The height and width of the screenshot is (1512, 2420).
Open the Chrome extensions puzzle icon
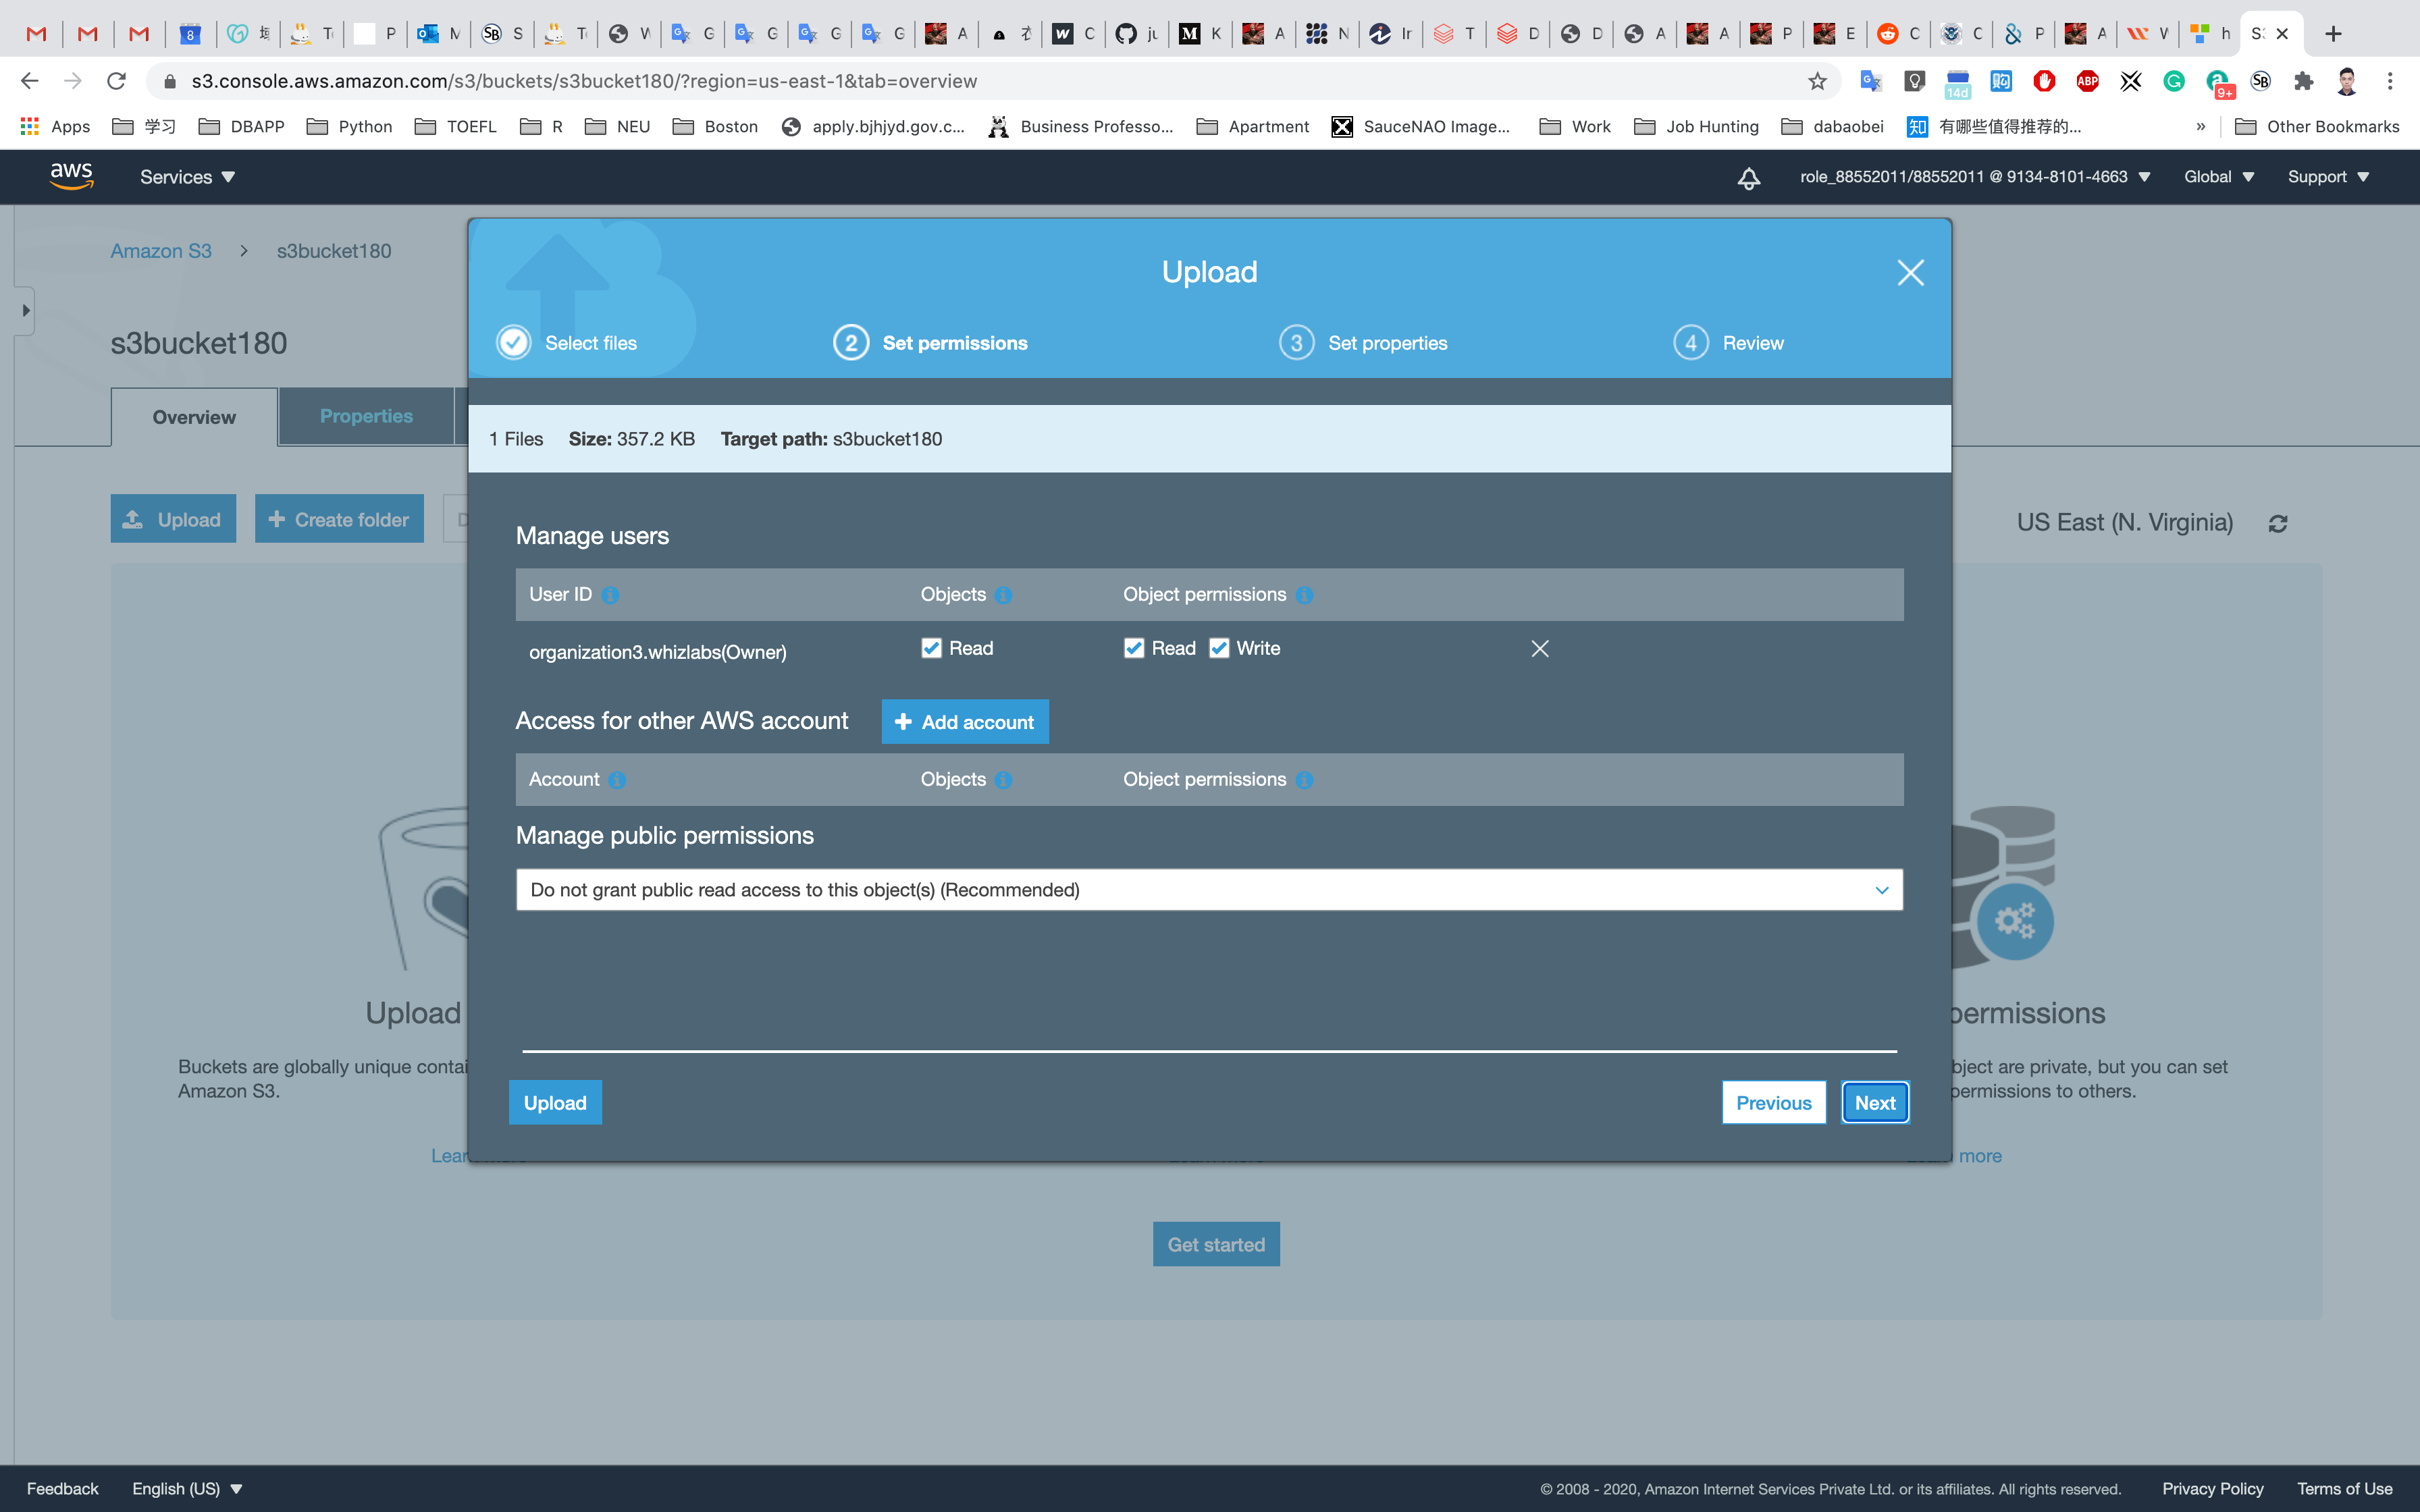2304,81
